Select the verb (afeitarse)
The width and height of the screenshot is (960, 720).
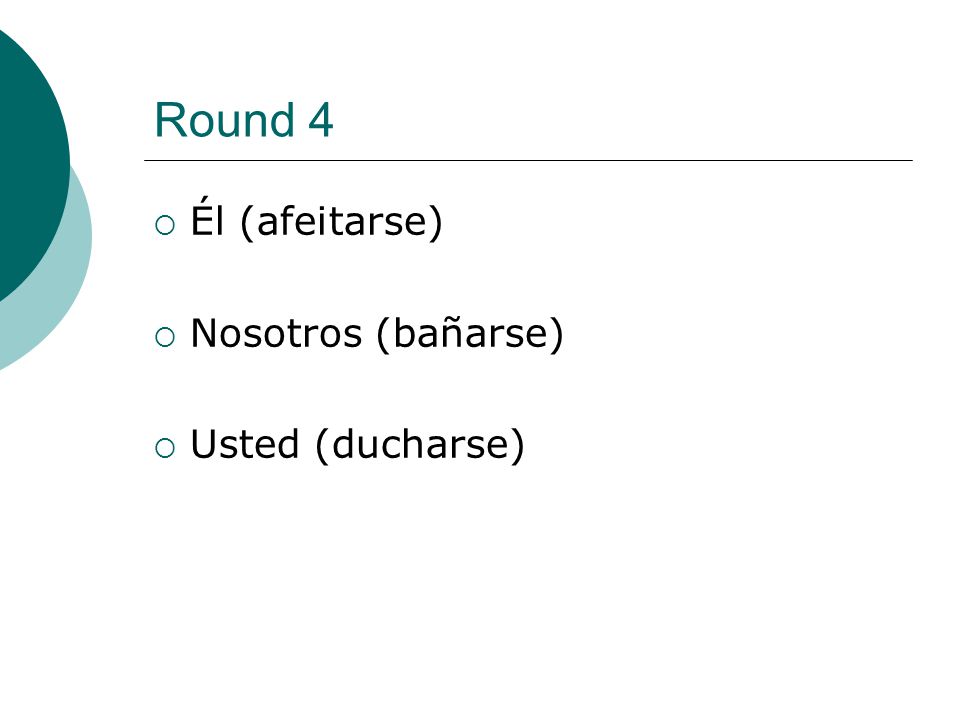[341, 222]
